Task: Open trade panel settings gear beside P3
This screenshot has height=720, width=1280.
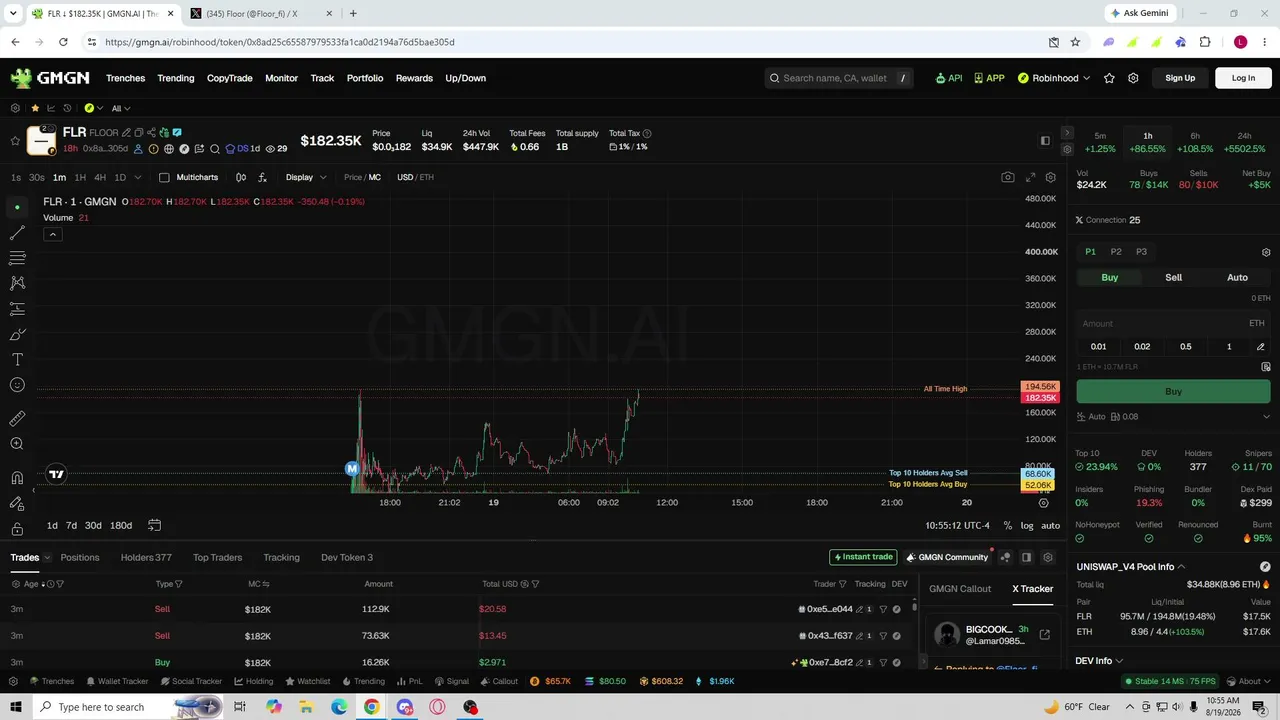Action: (x=1266, y=252)
